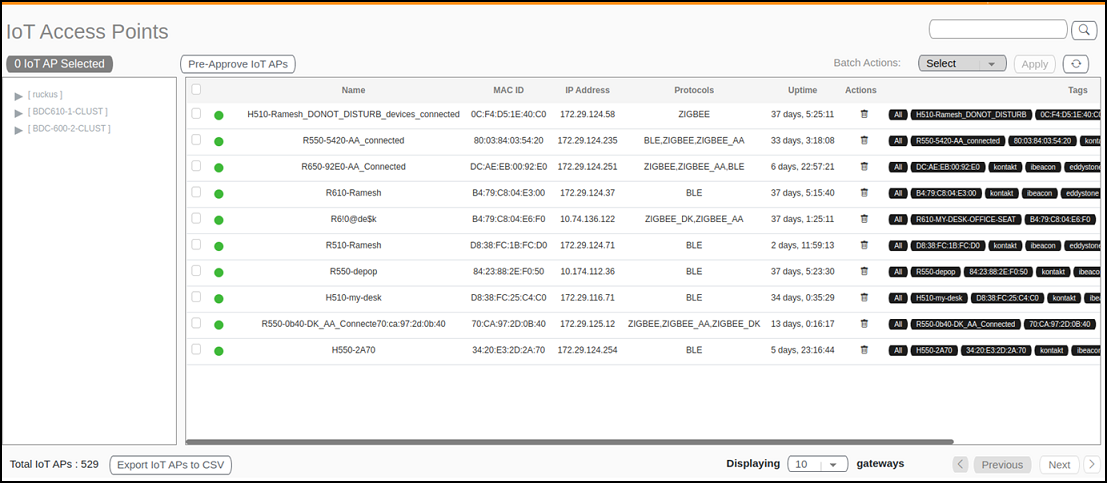This screenshot has height=483, width=1107.
Task: Sort by the Name column header
Action: pos(353,90)
